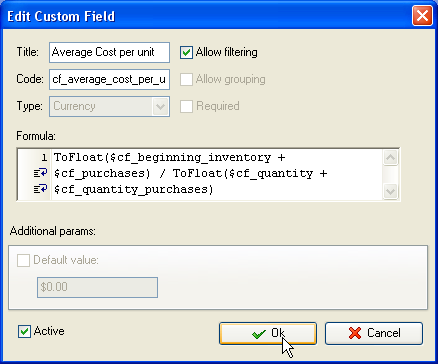Image resolution: width=438 pixels, height=364 pixels.
Task: Click inside the Formula editor text
Action: pyautogui.click(x=217, y=174)
